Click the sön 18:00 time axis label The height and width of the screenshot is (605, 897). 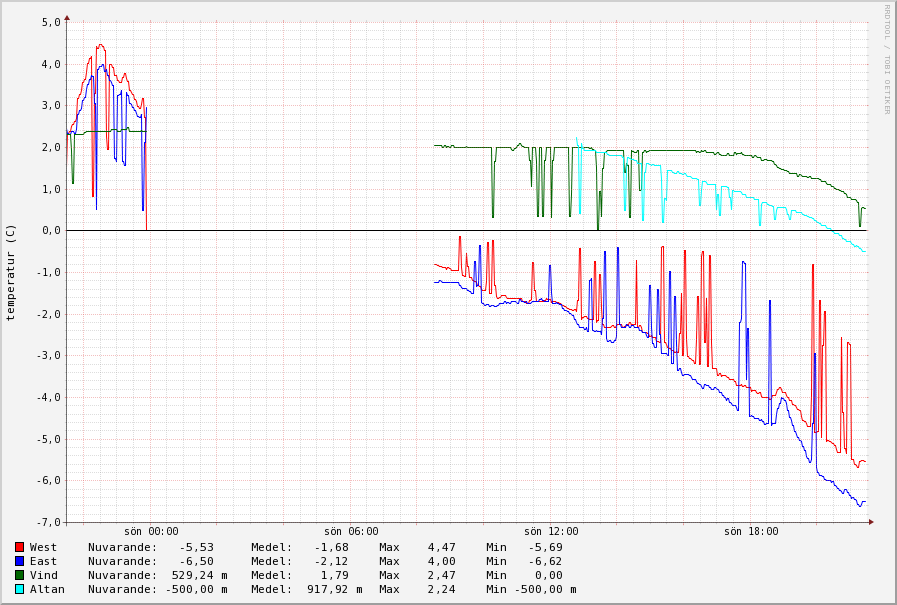pos(751,531)
